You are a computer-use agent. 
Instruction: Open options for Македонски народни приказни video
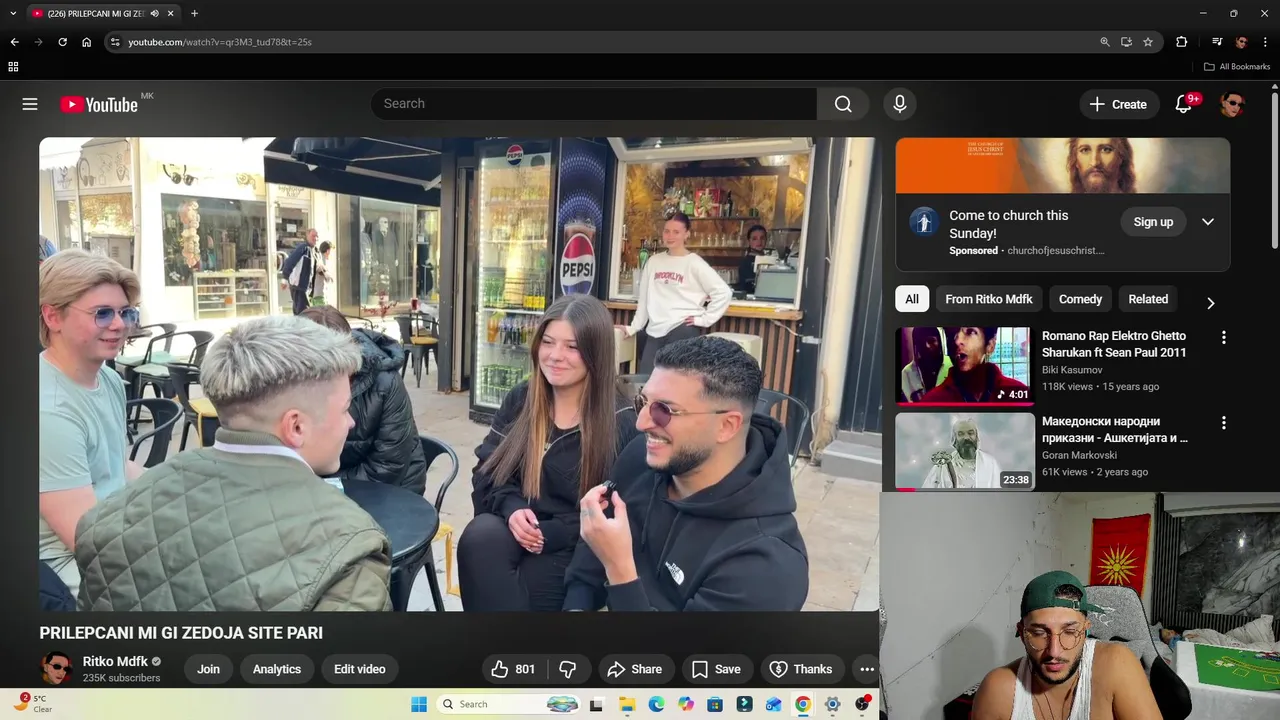(1223, 423)
